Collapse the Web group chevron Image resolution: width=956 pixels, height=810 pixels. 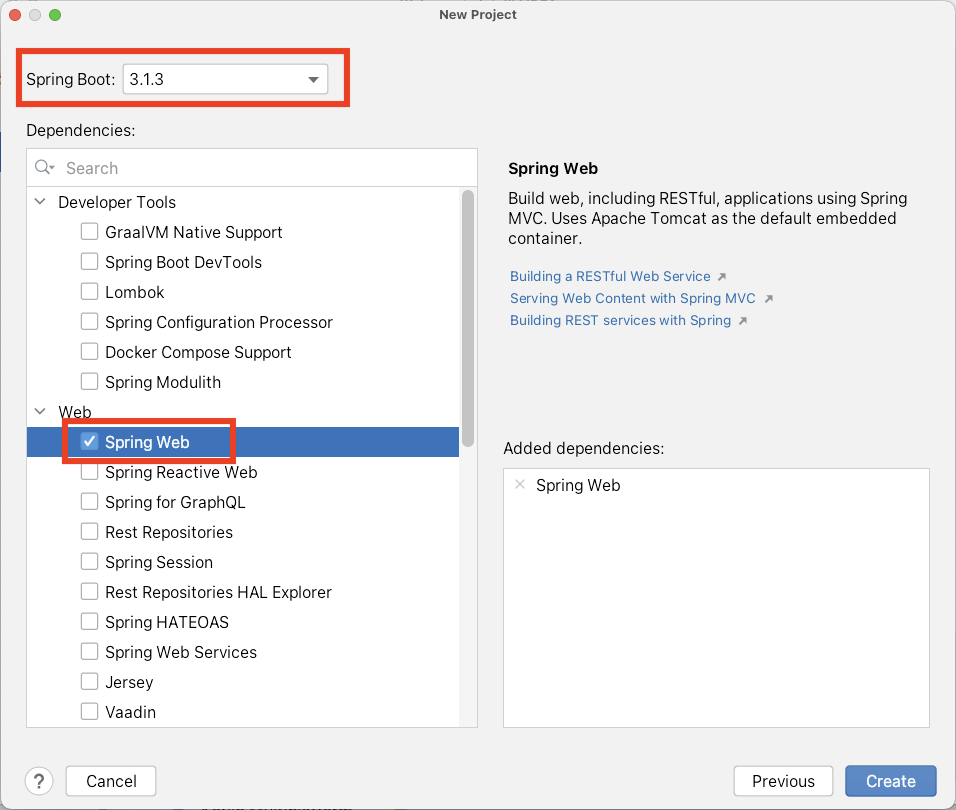(x=40, y=411)
